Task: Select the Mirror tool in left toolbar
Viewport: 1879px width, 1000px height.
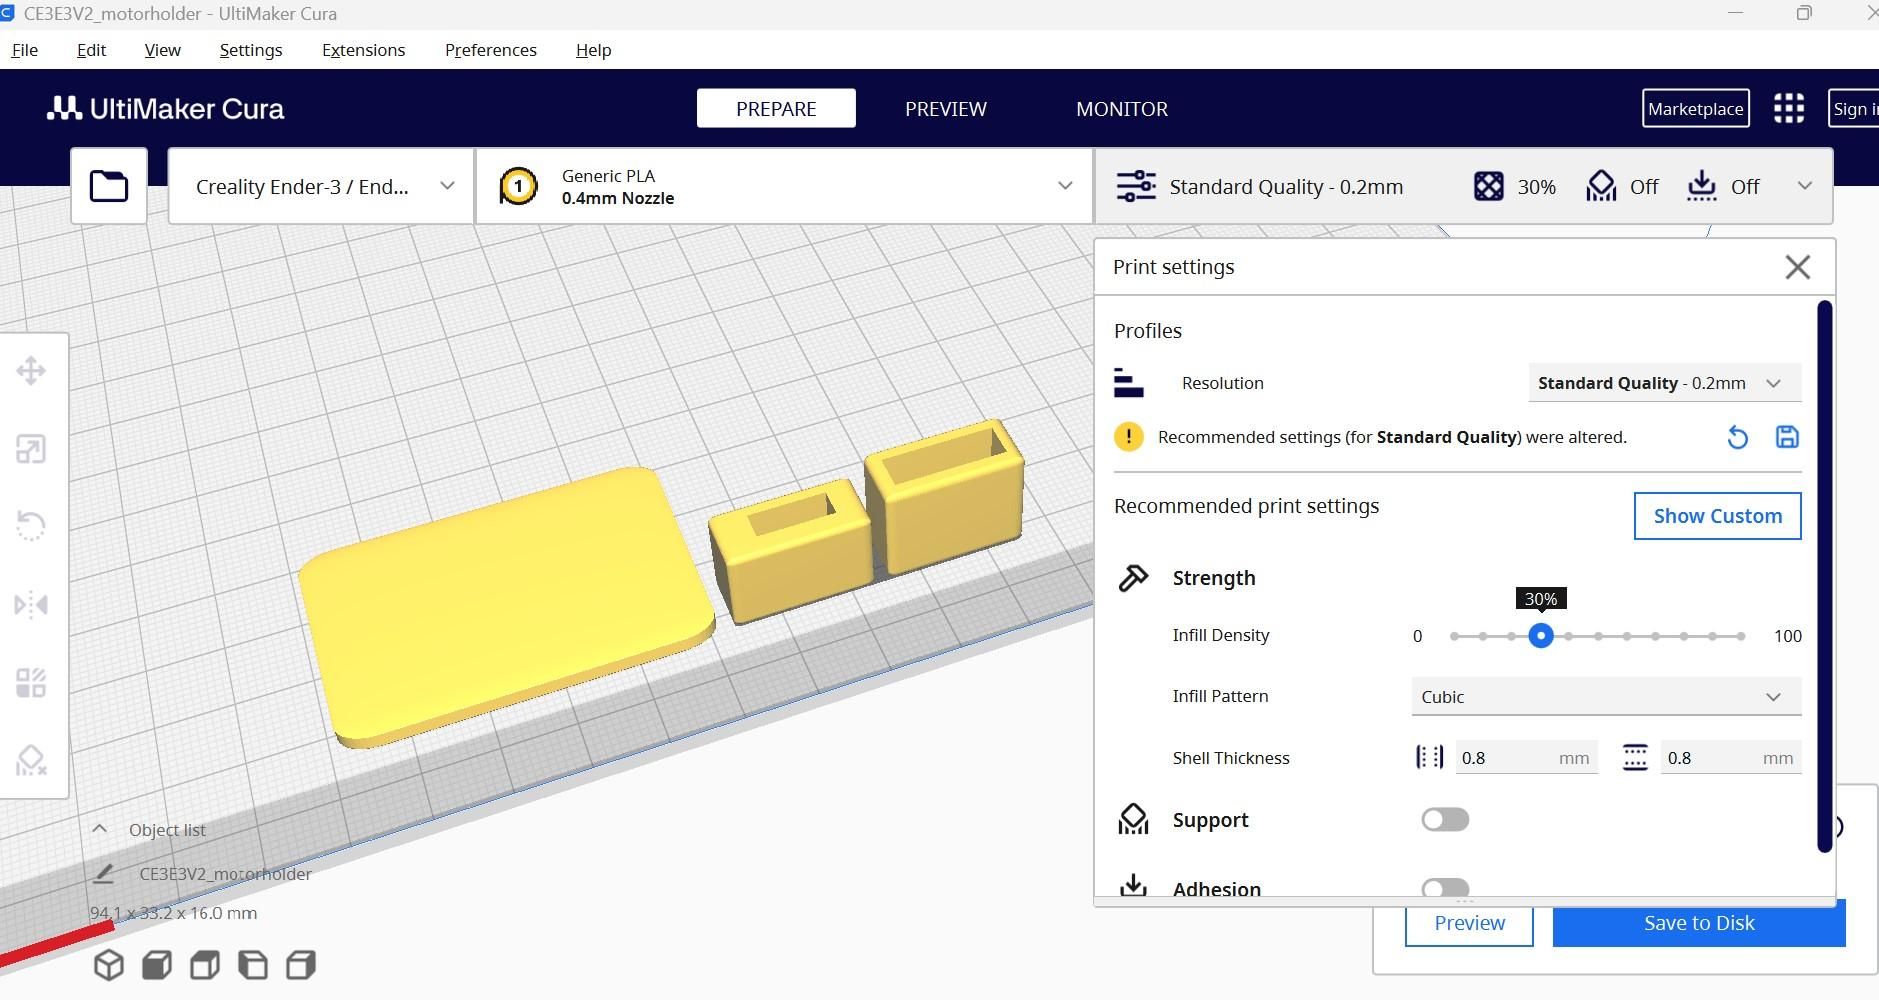Action: pos(31,604)
